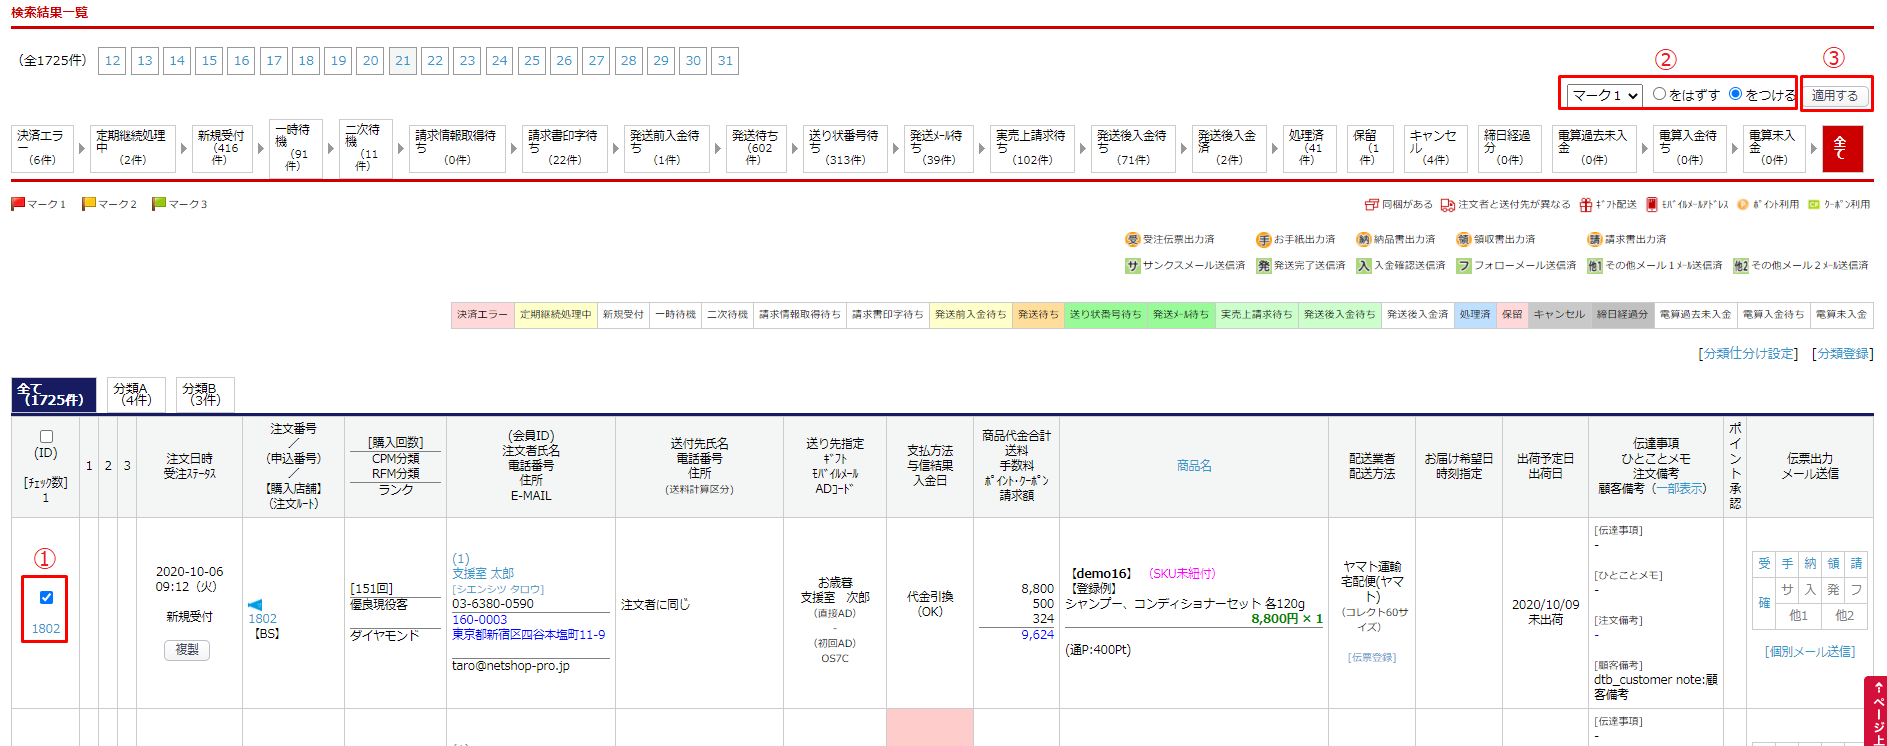Click the サンクスメール送信済 green legend icon

point(1133,266)
